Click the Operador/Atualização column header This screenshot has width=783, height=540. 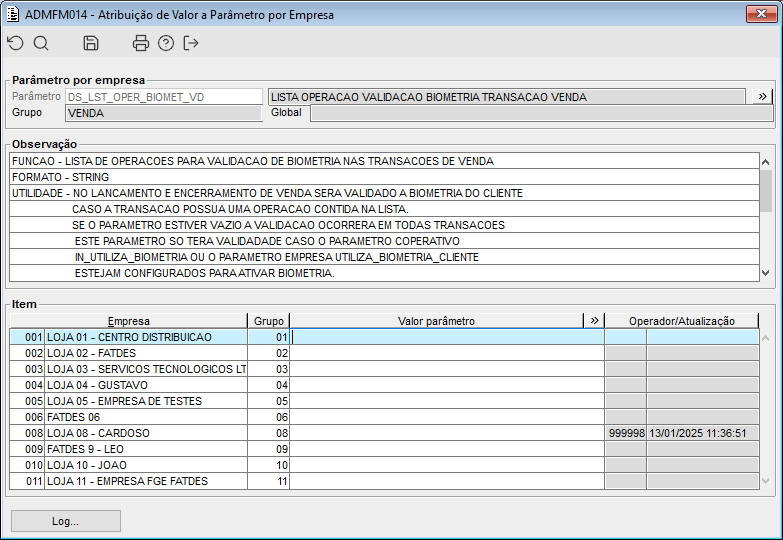(682, 321)
